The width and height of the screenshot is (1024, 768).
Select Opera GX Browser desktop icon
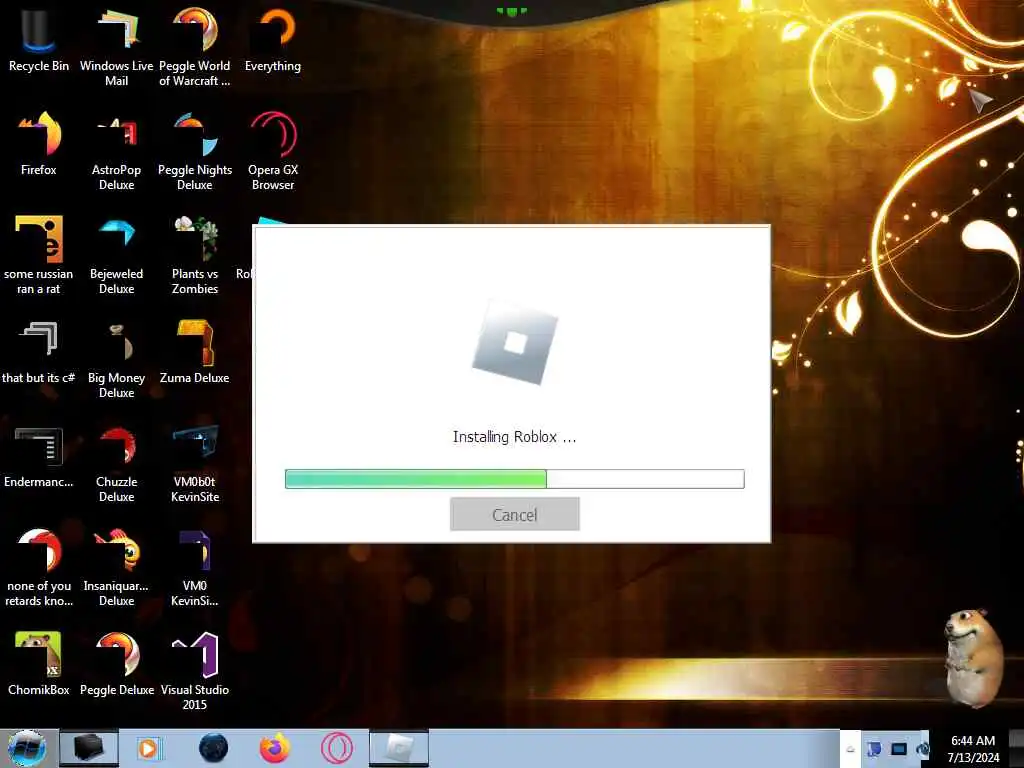(x=273, y=151)
